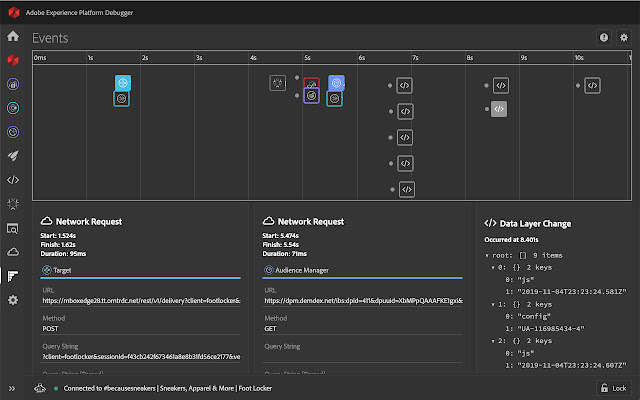Open the Launch rocket icon in sidebar
Viewport: 640px width, 400px height.
coord(13,156)
